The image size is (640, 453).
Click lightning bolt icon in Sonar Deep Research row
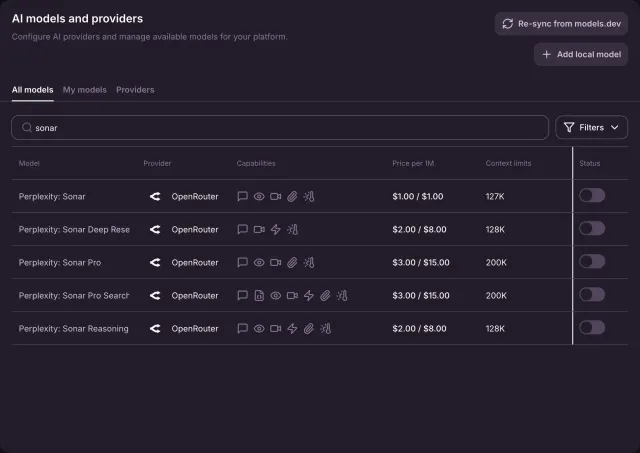(276, 229)
